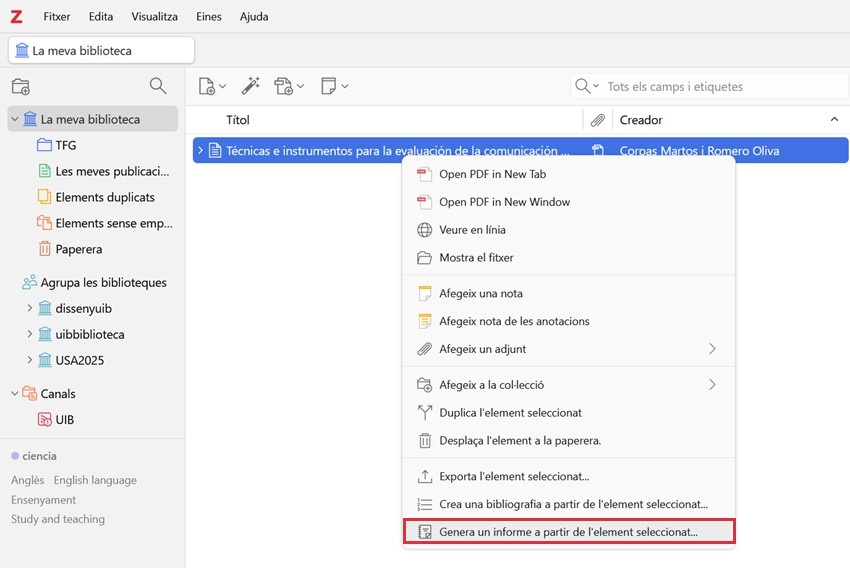
Task: Select the USA2025 library
Action: pyautogui.click(x=79, y=360)
